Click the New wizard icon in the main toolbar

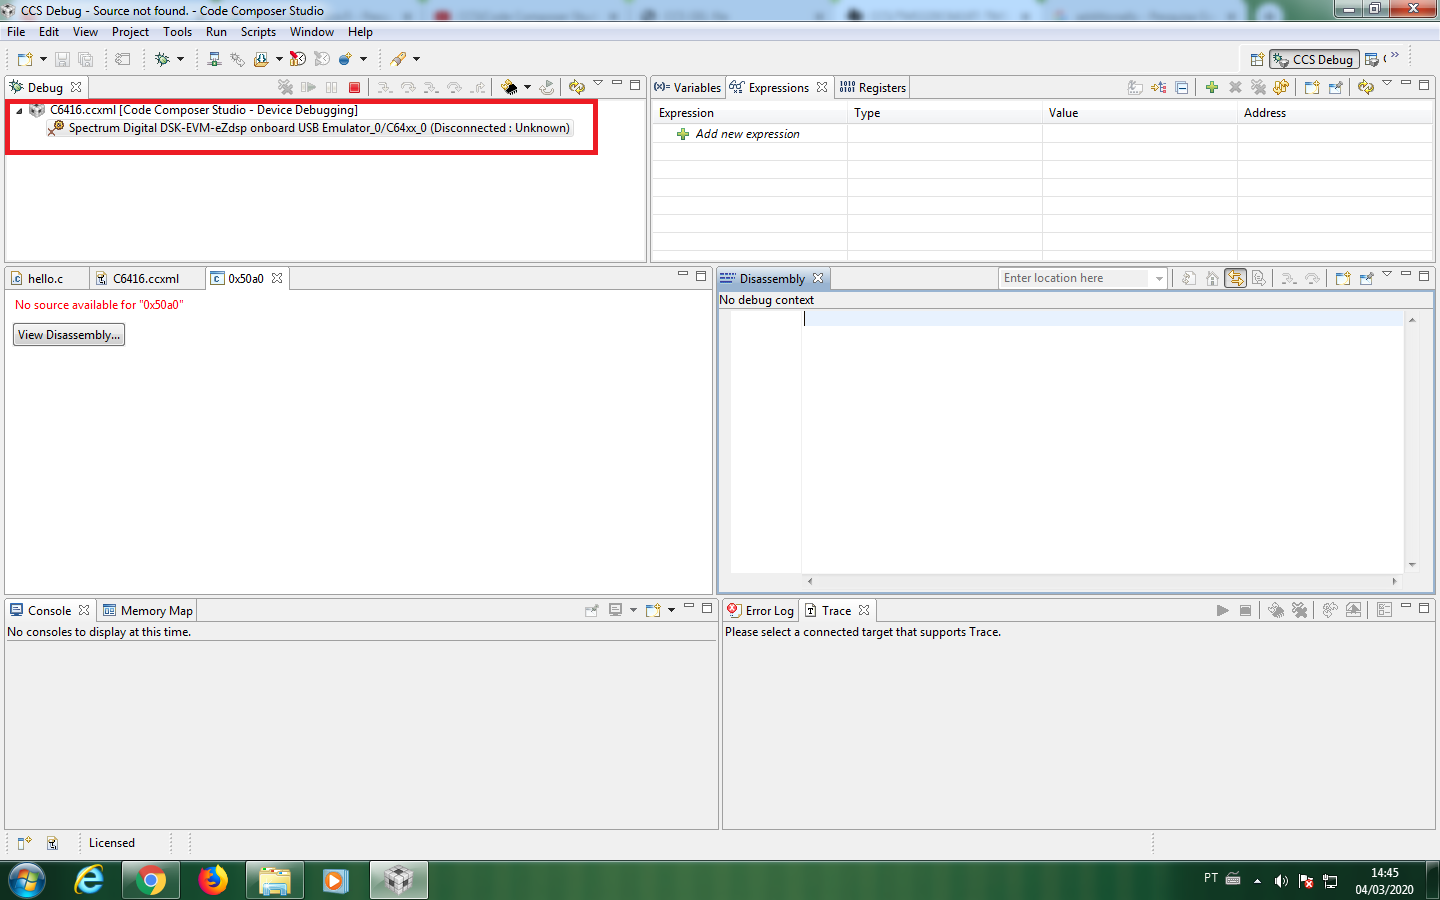tap(25, 59)
